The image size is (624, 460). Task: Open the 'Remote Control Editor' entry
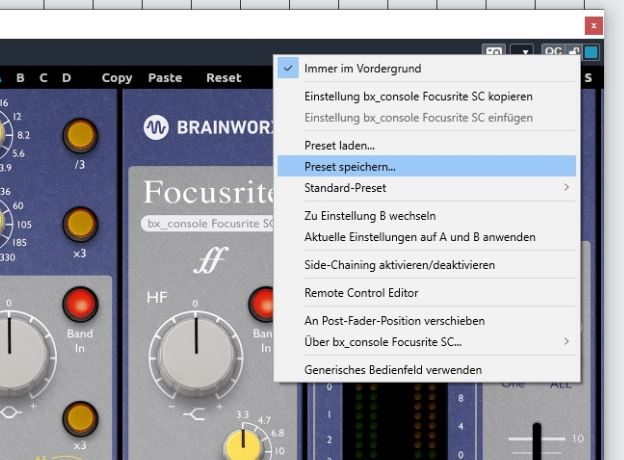click(427, 293)
